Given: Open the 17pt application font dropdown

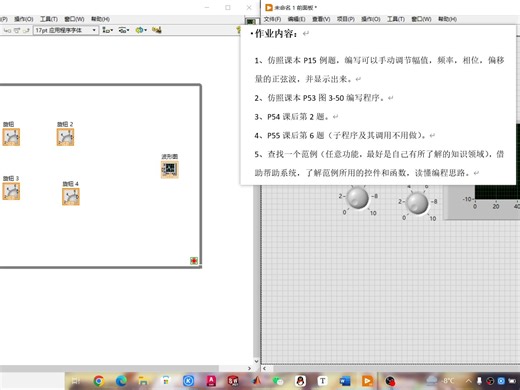Looking at the screenshot, I should [65, 30].
